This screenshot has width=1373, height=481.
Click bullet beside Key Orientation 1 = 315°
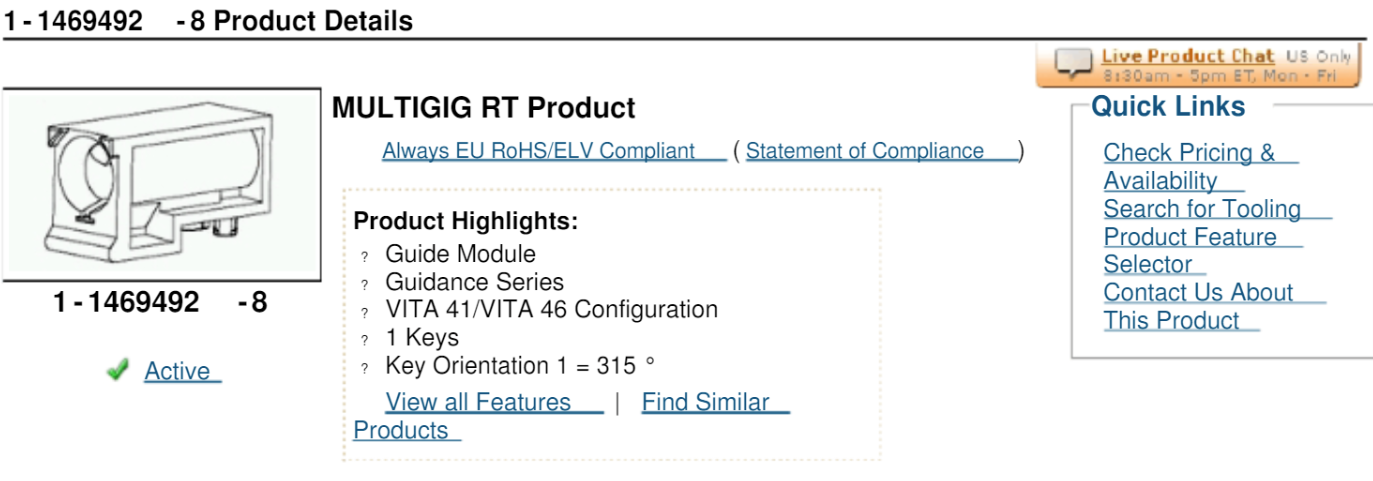pos(365,369)
